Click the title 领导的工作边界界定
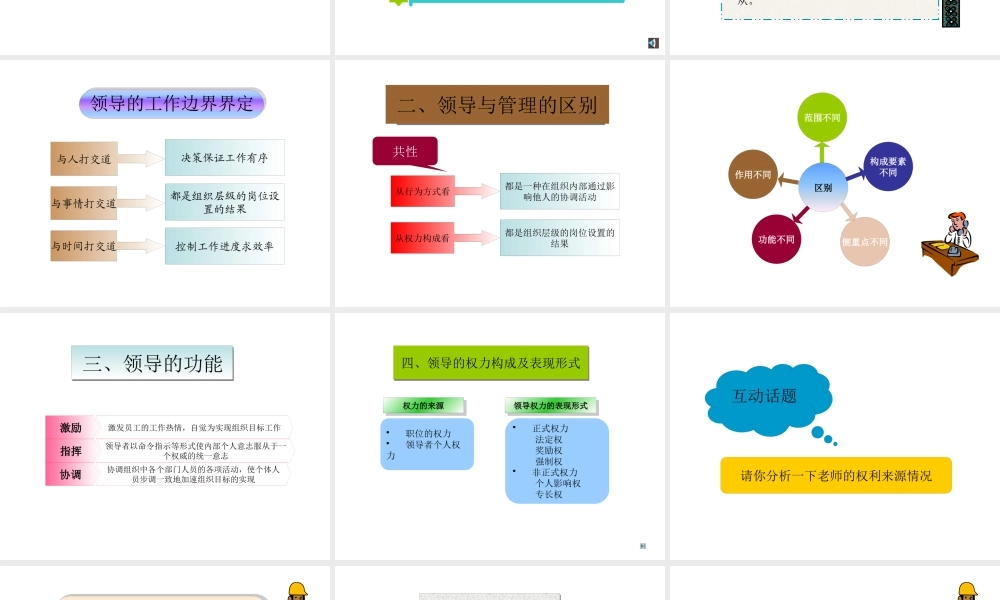1000x600 pixels. click(172, 103)
